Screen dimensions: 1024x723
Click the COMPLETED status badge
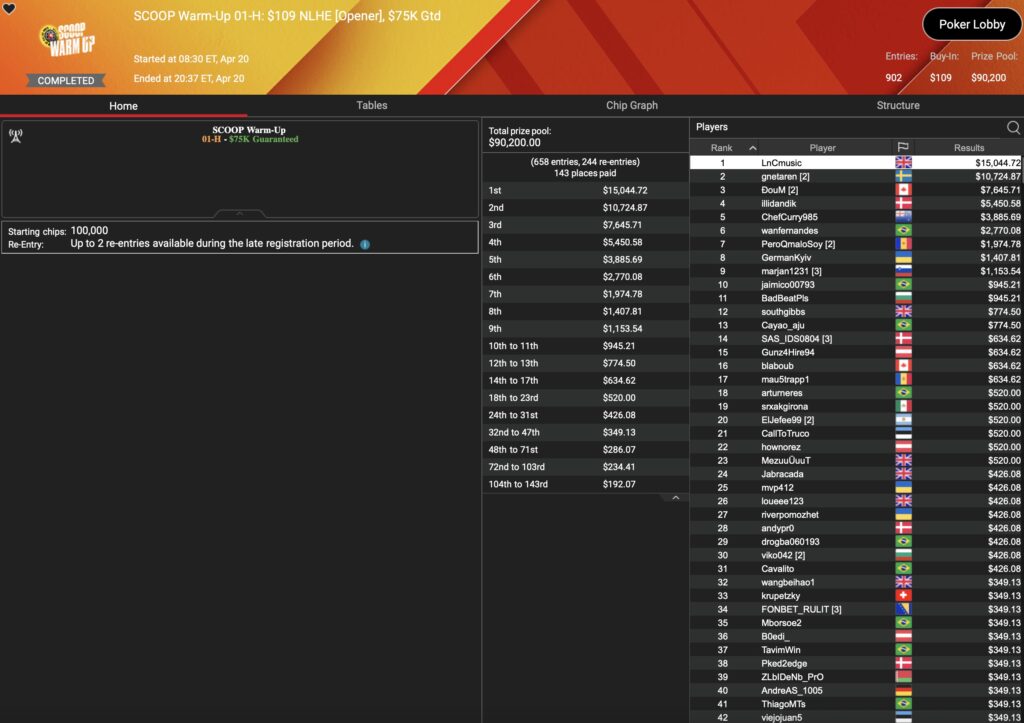click(65, 80)
